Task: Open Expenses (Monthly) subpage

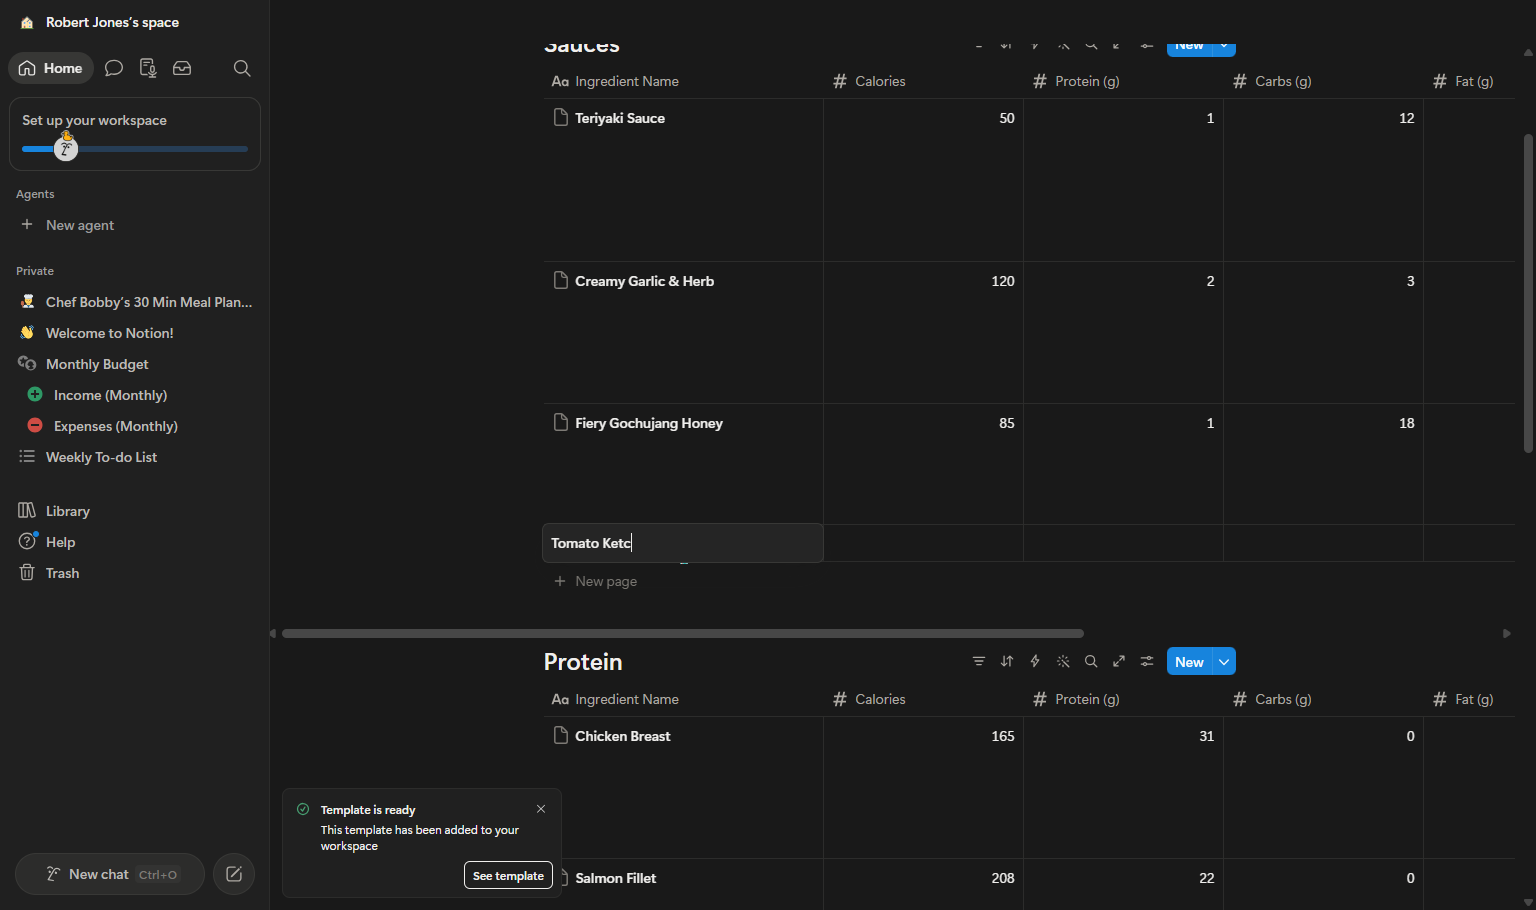Action: (x=115, y=426)
